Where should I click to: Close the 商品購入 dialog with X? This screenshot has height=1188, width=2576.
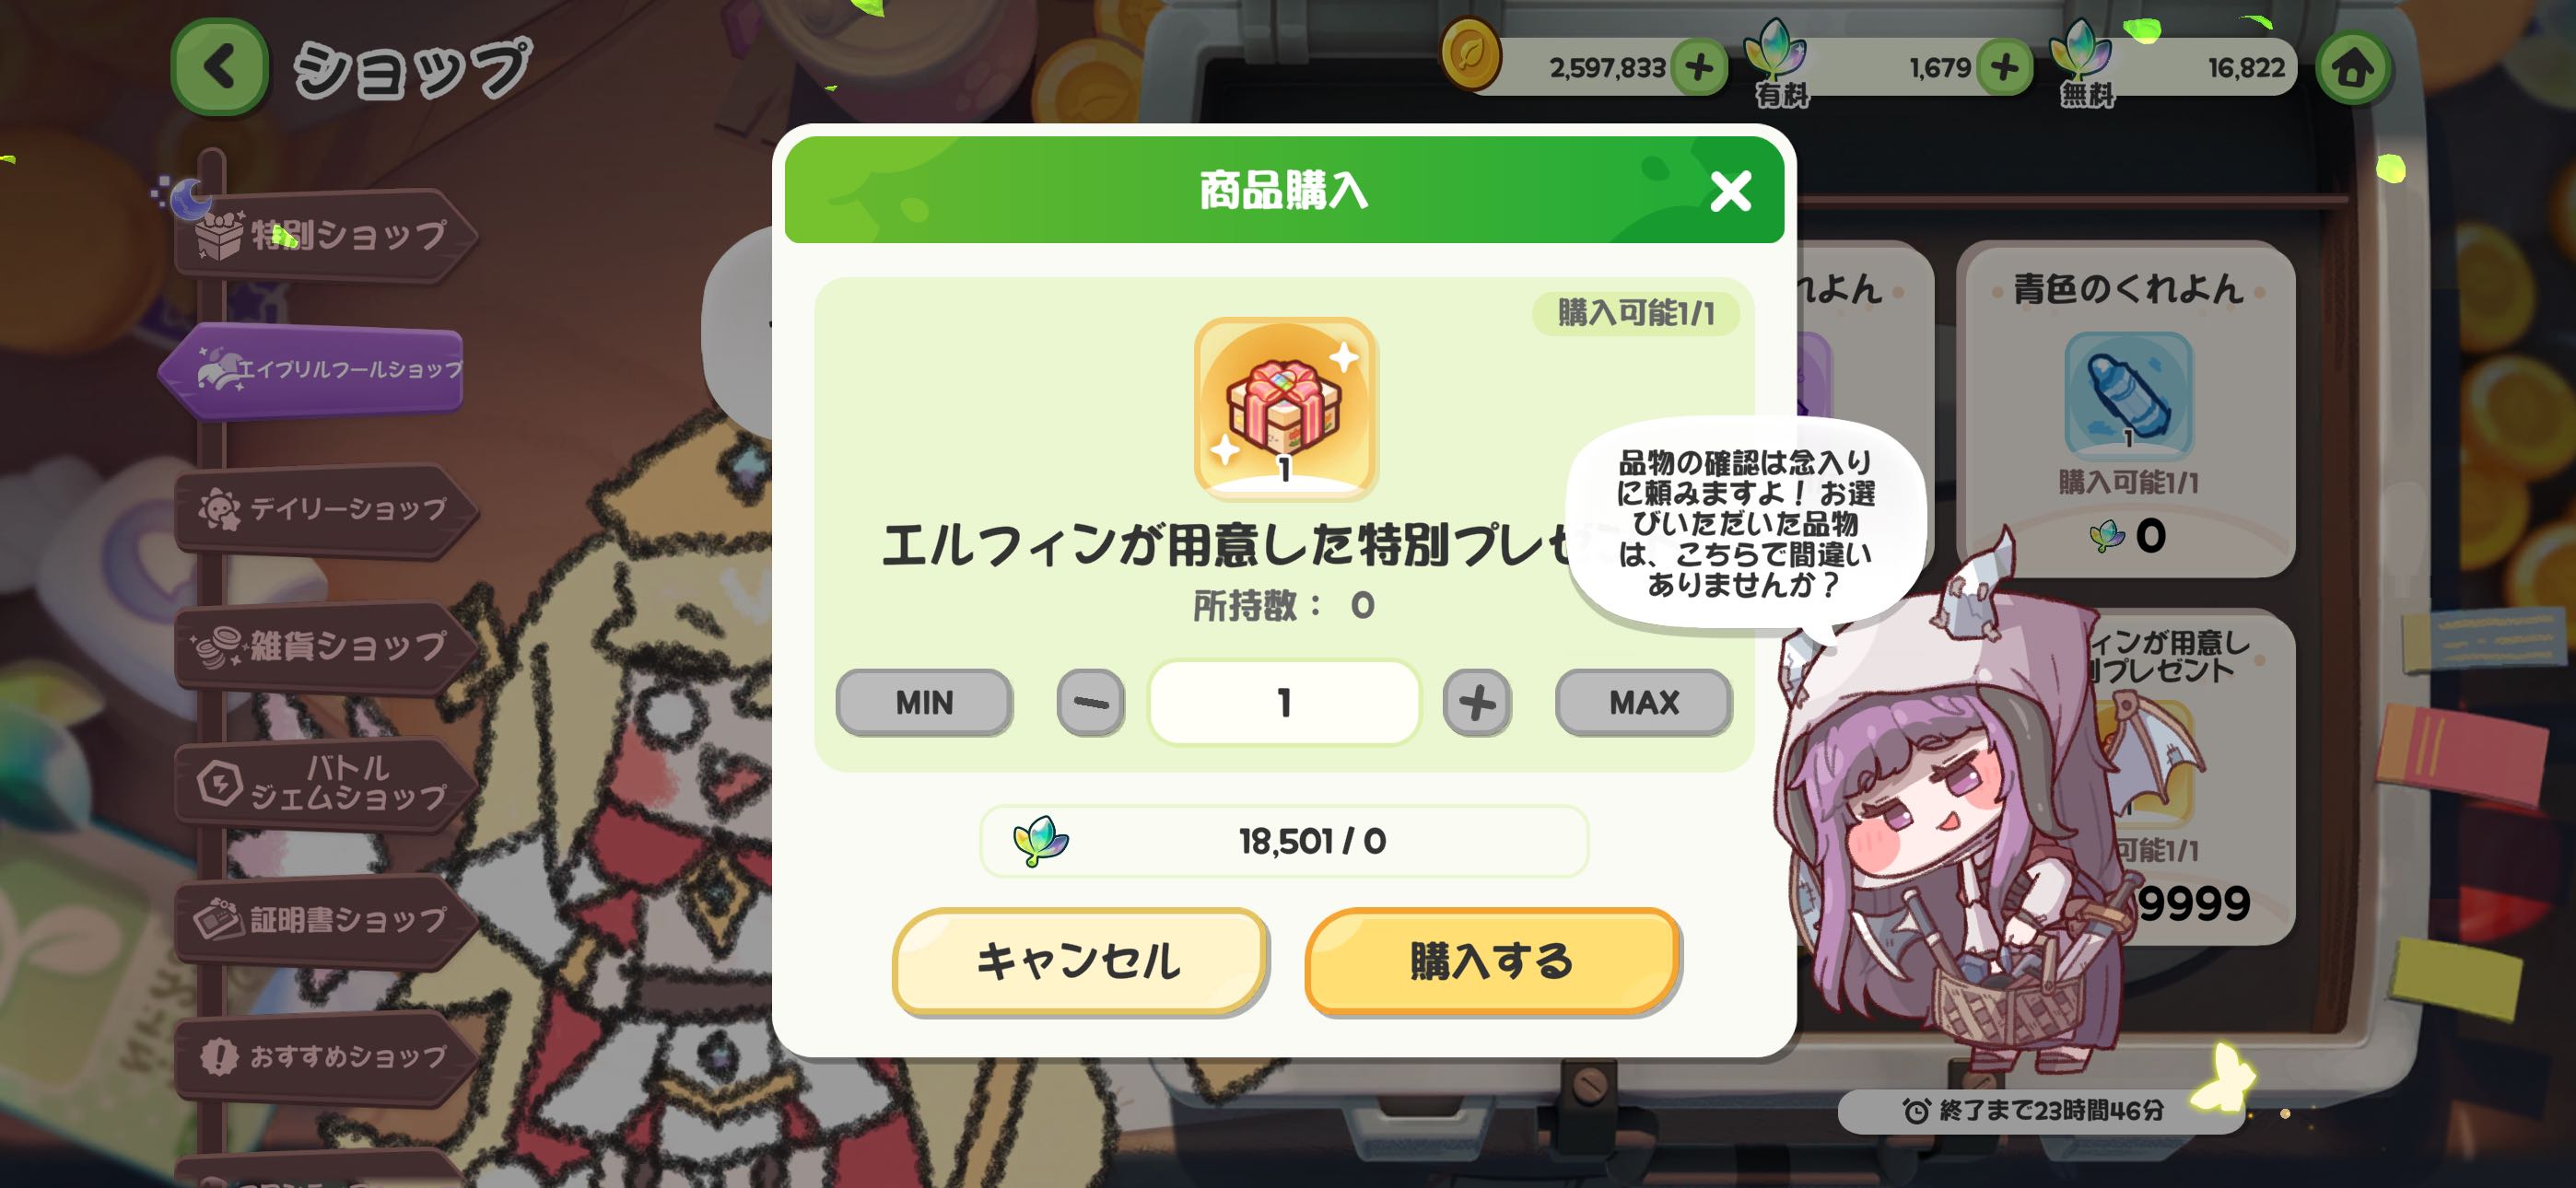[1730, 191]
